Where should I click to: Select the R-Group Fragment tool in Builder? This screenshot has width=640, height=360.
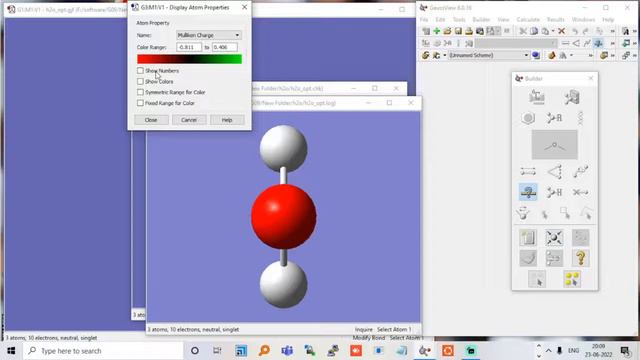coord(554,118)
